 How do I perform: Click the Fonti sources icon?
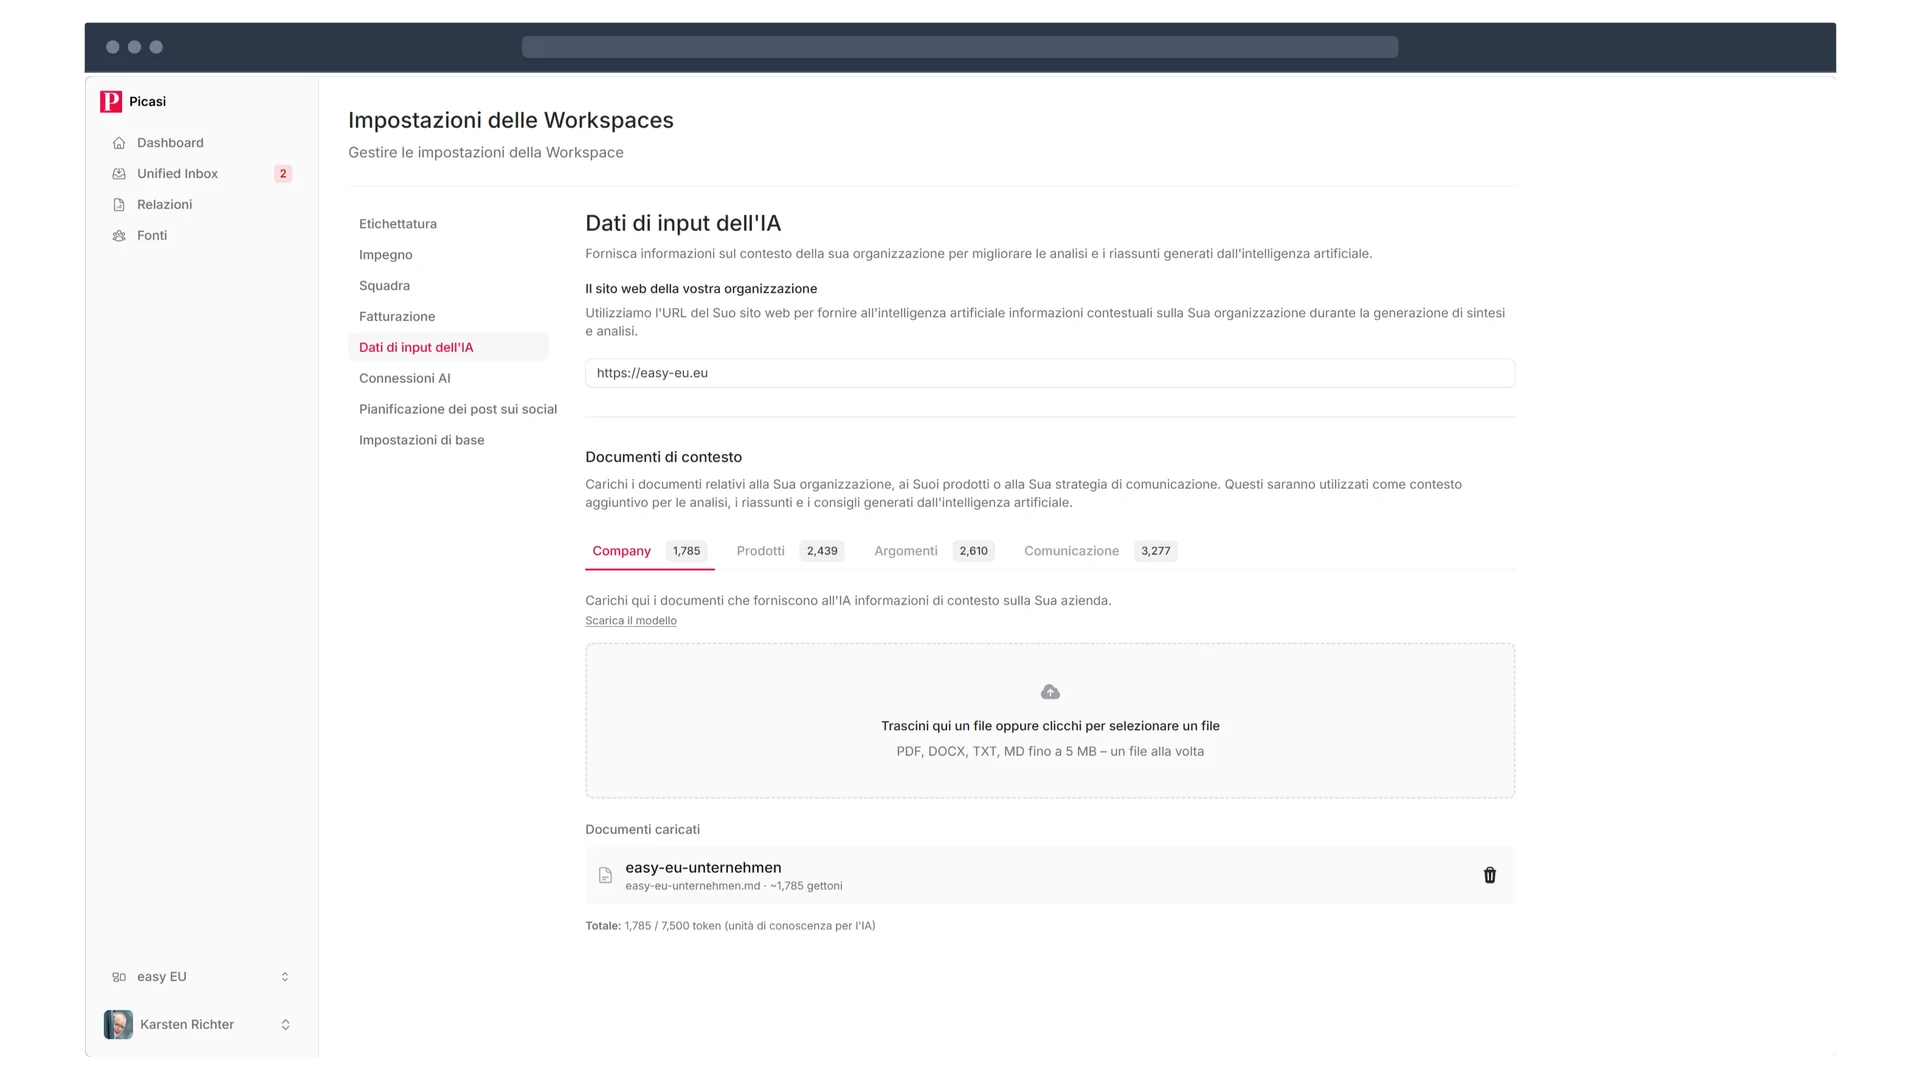(x=119, y=236)
